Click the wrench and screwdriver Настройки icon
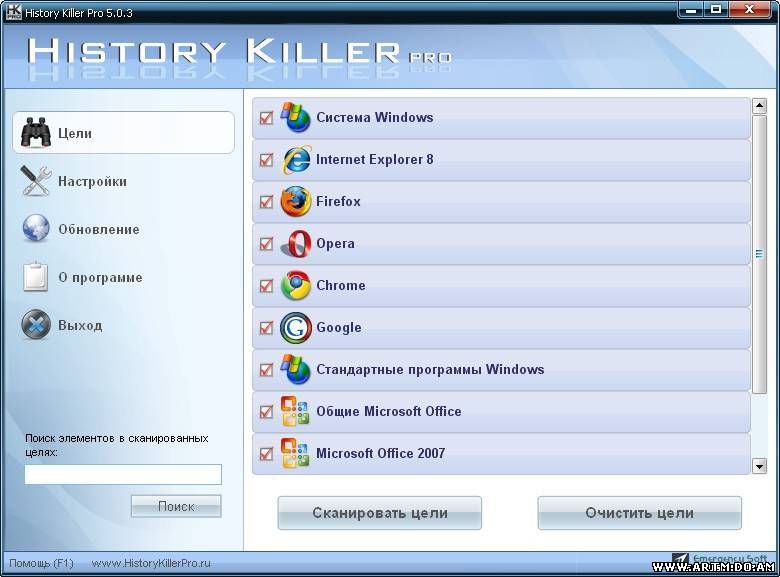The height and width of the screenshot is (577, 780). pos(35,181)
